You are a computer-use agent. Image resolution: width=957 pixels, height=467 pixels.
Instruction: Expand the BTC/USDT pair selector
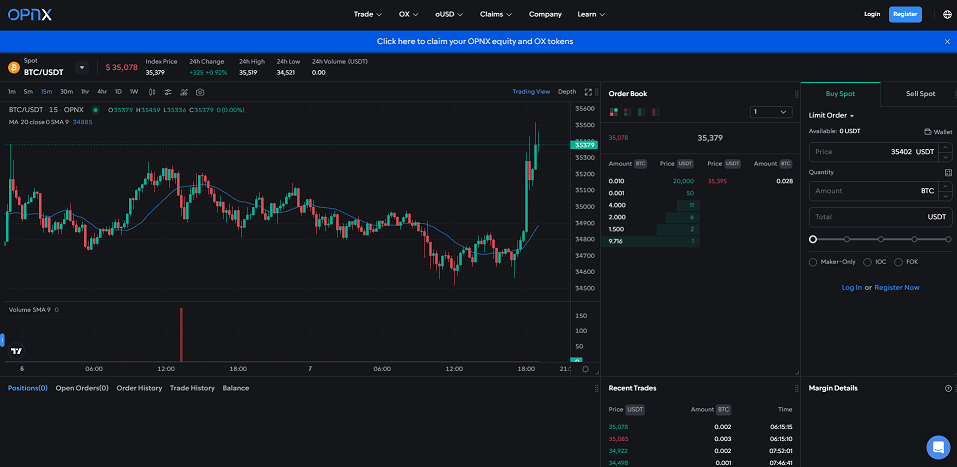coord(81,67)
